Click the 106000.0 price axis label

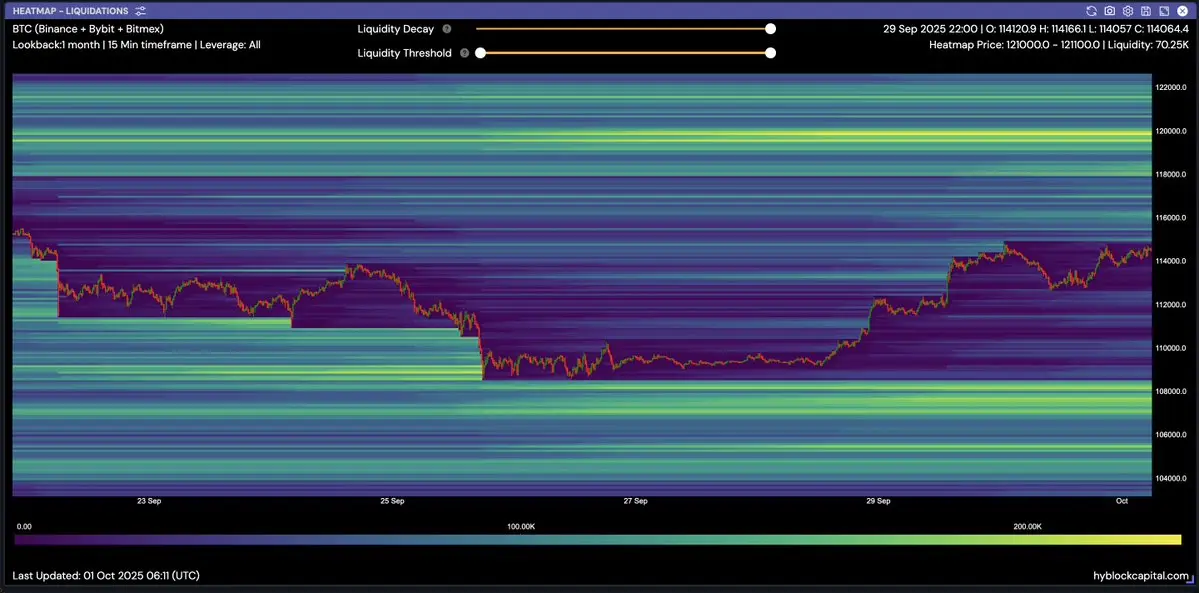1172,435
